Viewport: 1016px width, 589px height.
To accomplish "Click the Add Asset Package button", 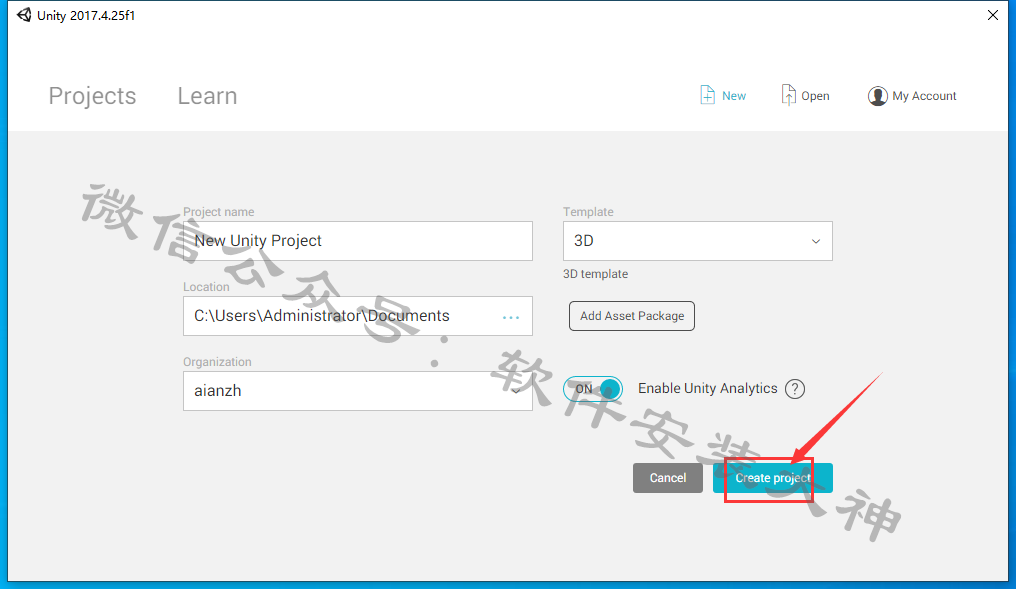I will pyautogui.click(x=632, y=316).
